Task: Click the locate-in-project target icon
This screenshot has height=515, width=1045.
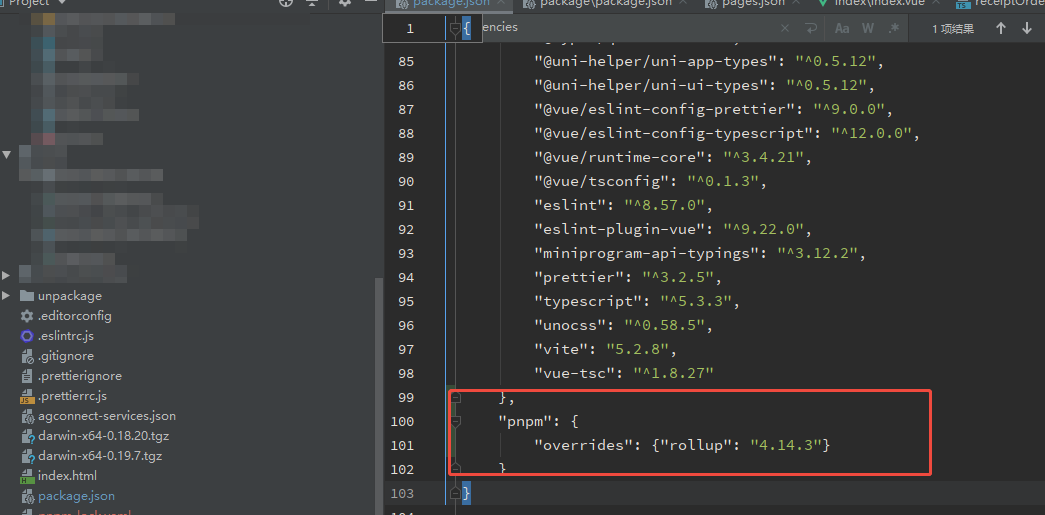Action: tap(286, 3)
